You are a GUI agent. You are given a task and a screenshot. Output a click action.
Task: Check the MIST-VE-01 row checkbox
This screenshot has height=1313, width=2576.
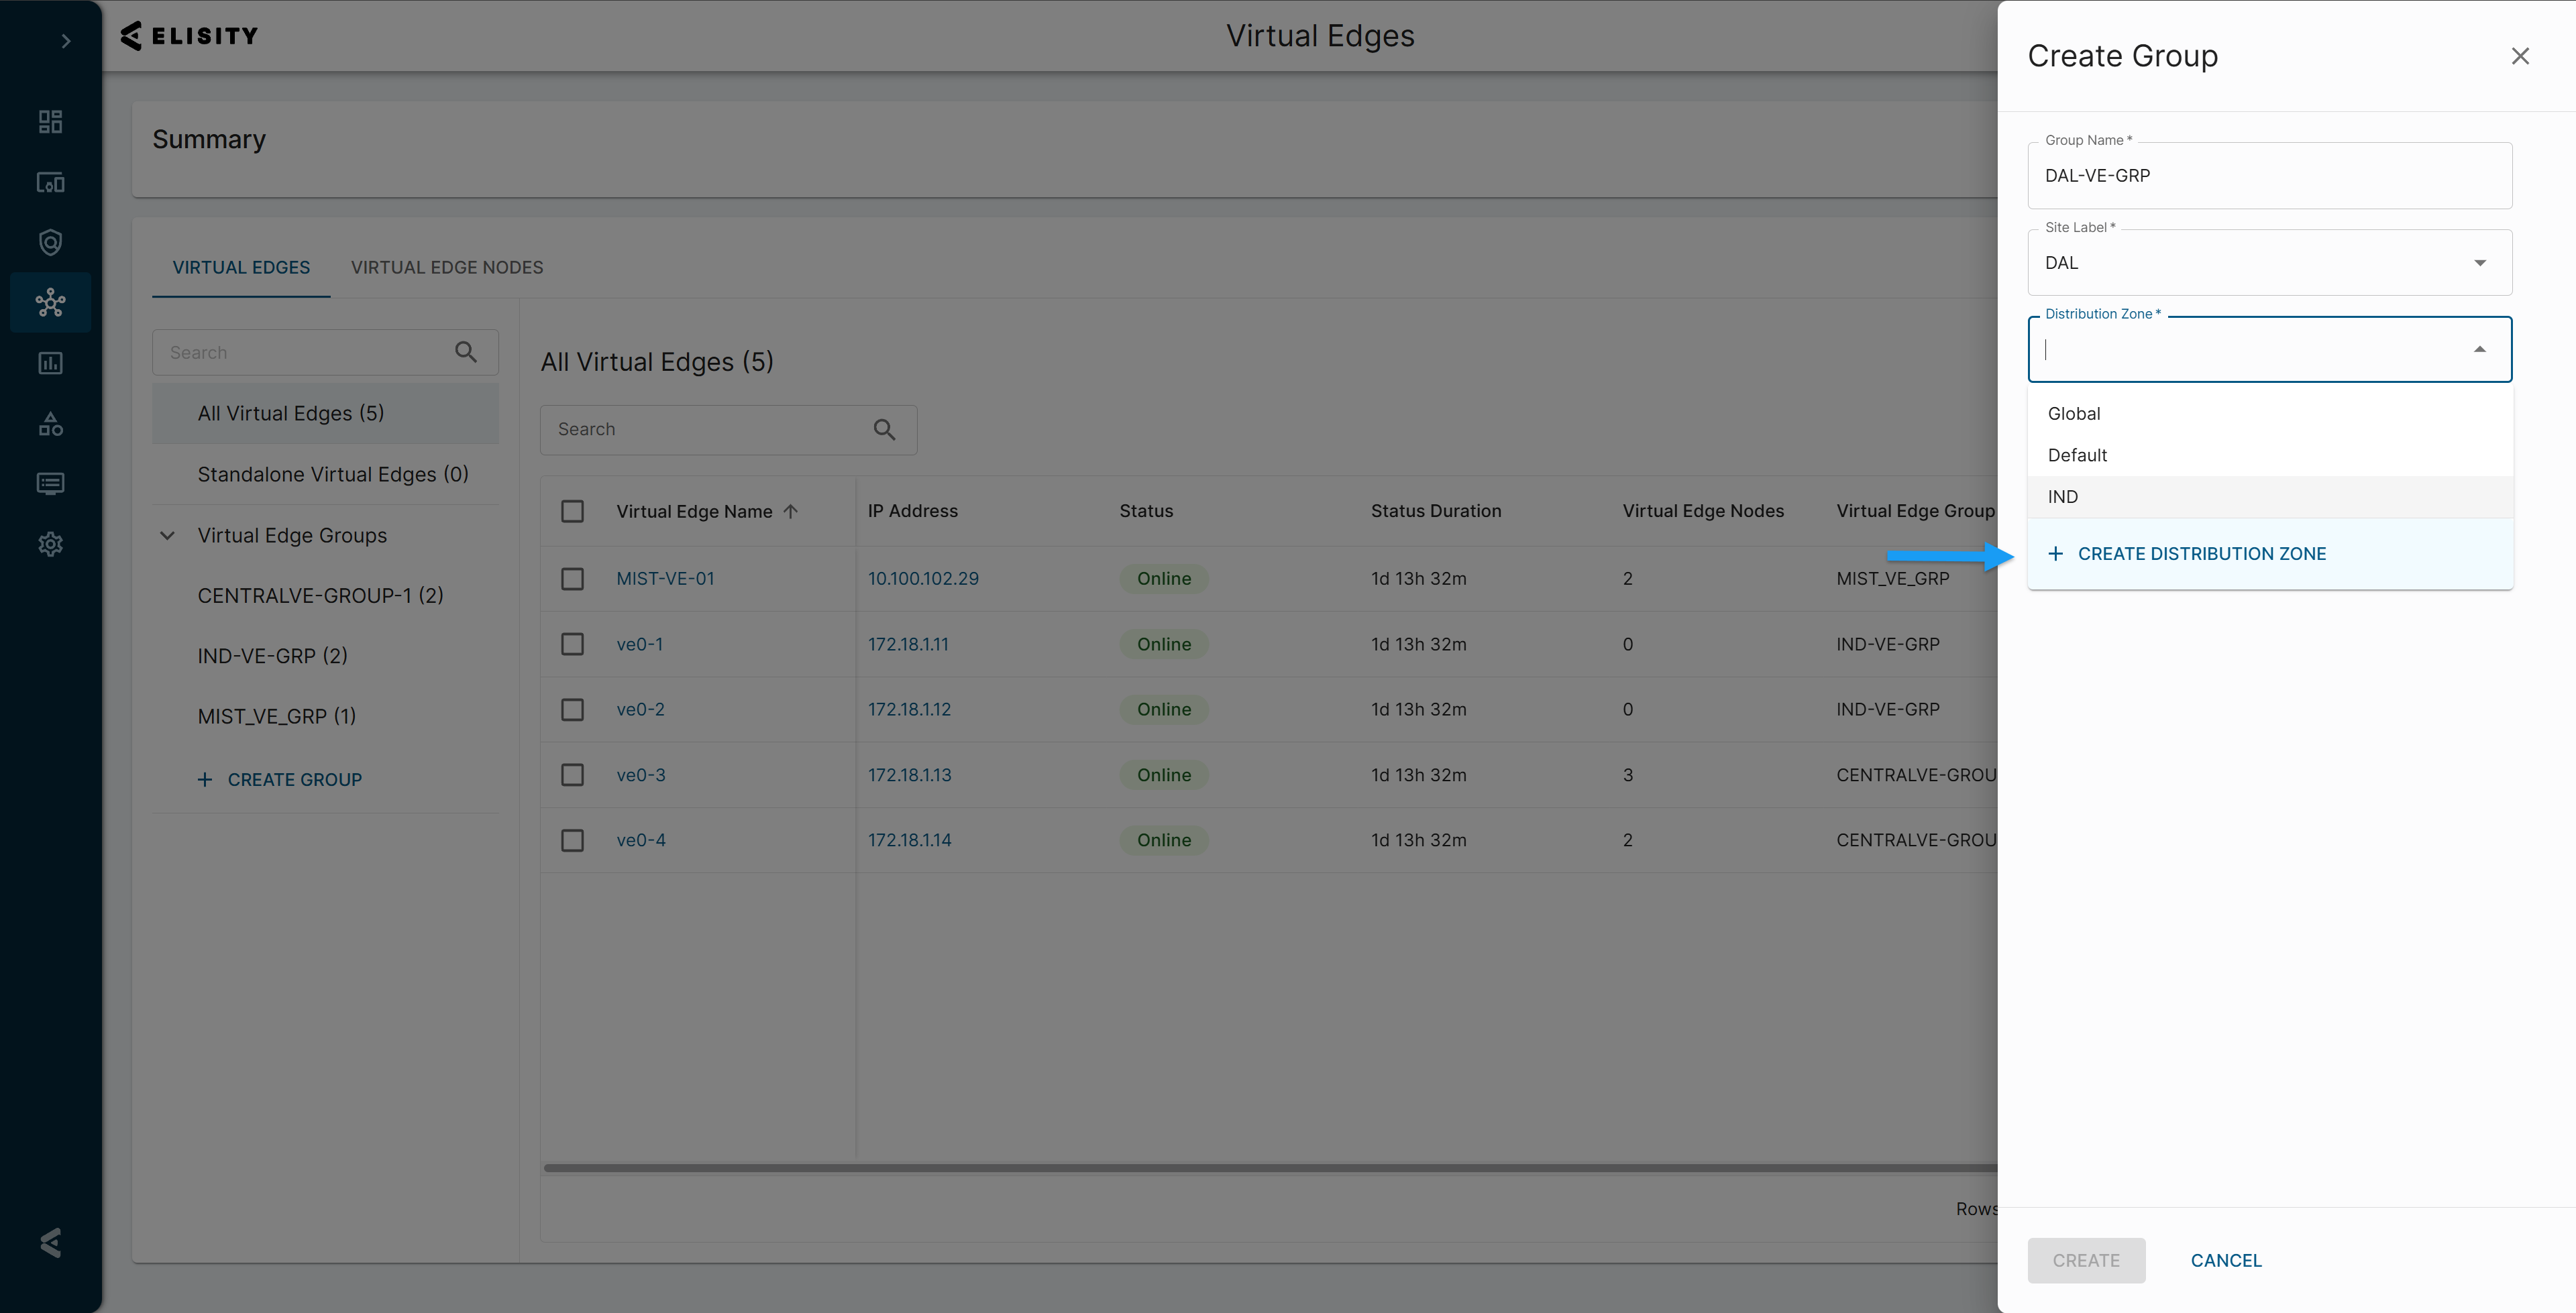pyautogui.click(x=572, y=579)
